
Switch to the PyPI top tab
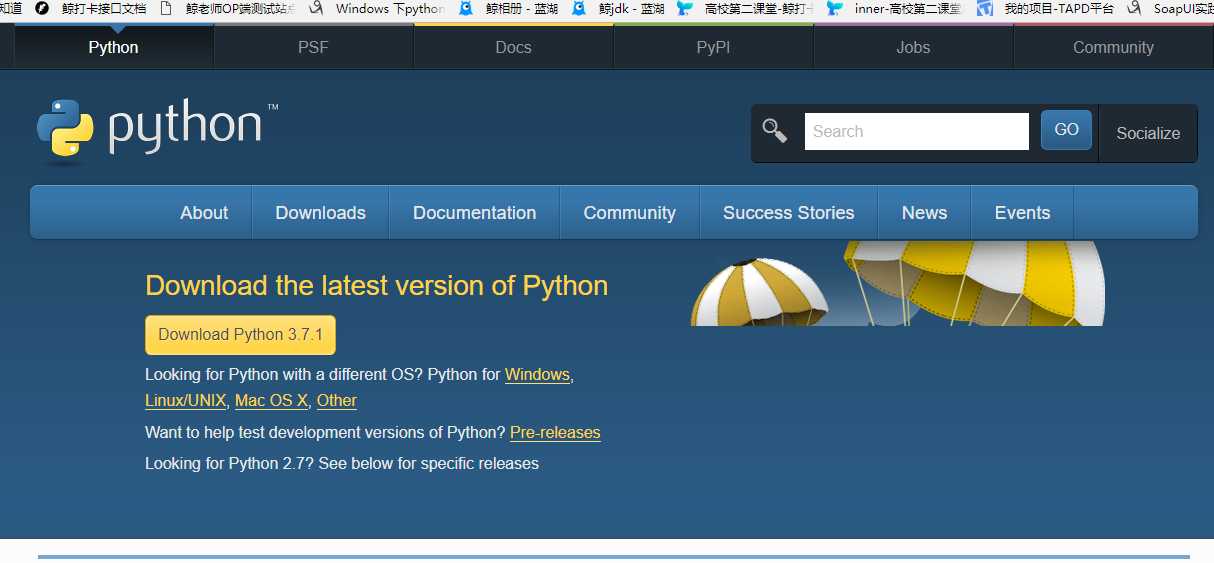(713, 47)
